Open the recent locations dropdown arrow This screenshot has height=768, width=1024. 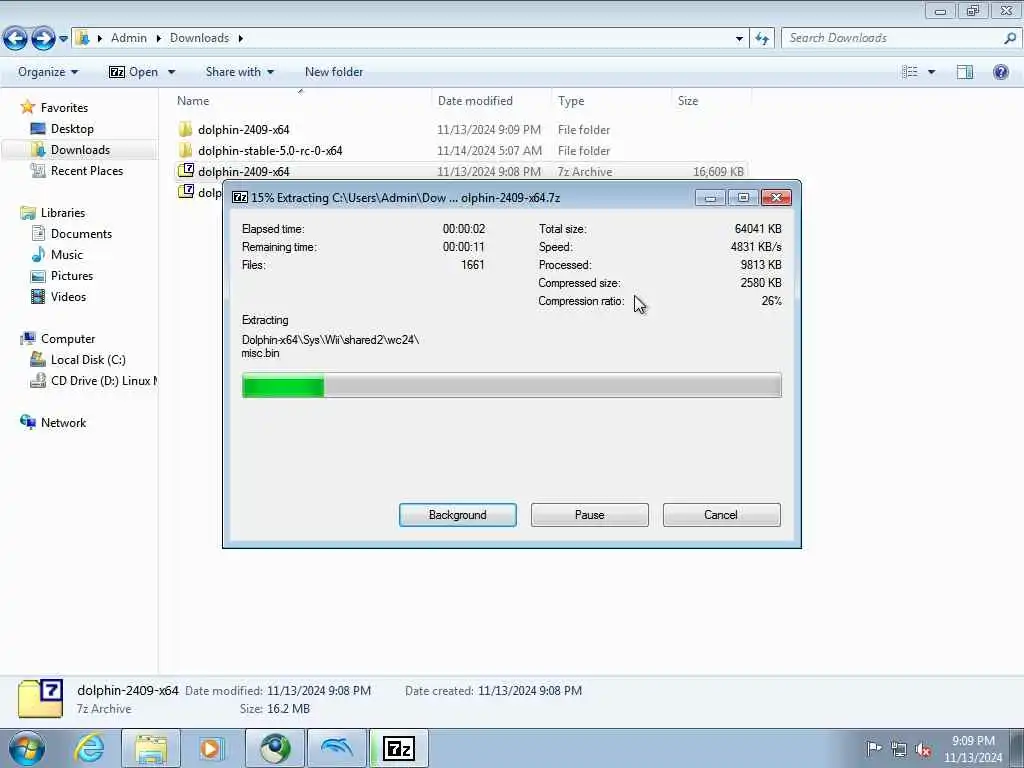click(x=63, y=39)
